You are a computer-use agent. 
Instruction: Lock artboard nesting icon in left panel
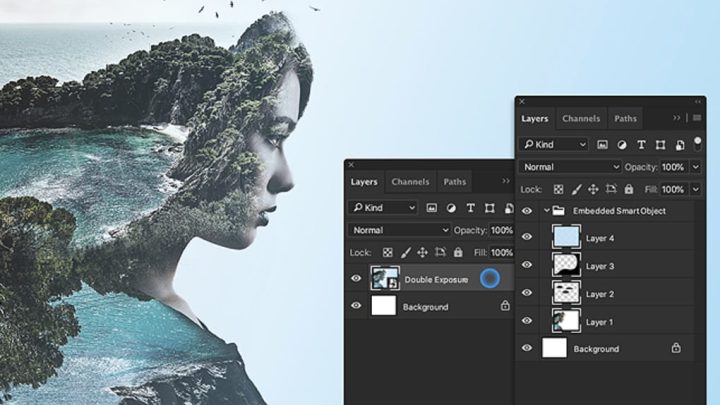tap(440, 253)
